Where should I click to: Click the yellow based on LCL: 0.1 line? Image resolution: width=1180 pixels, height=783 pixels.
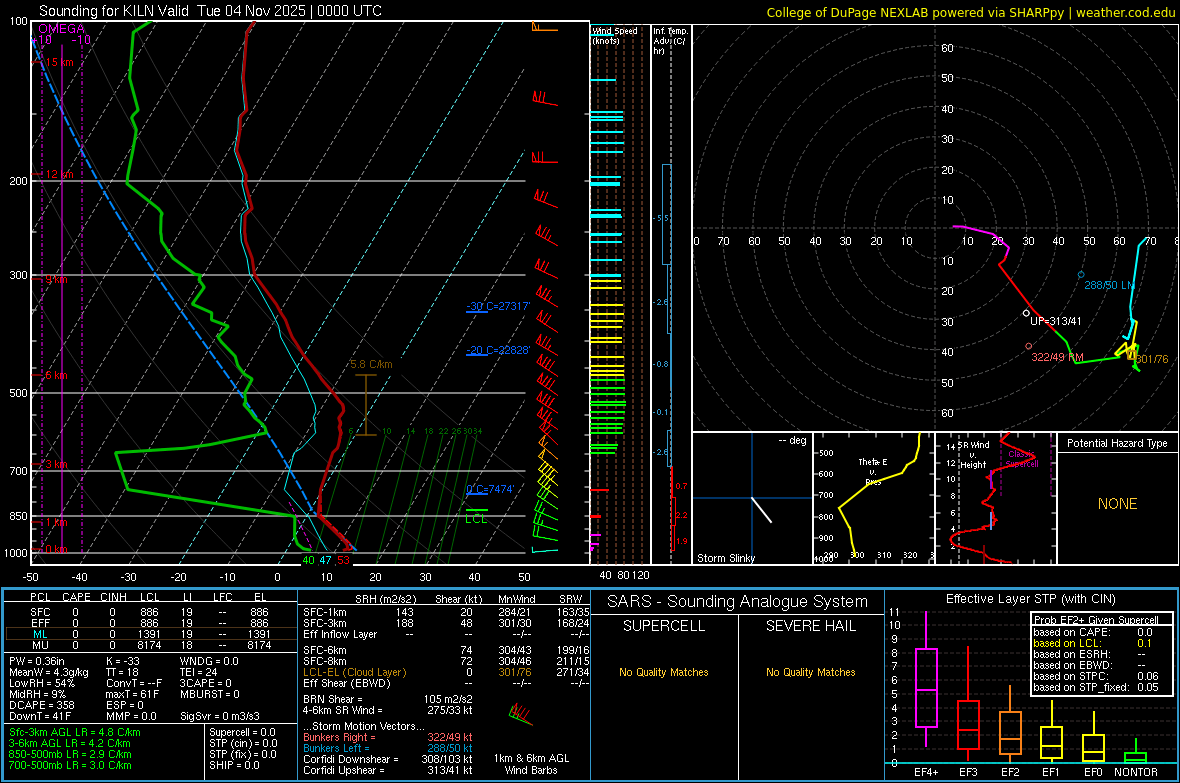(1092, 643)
